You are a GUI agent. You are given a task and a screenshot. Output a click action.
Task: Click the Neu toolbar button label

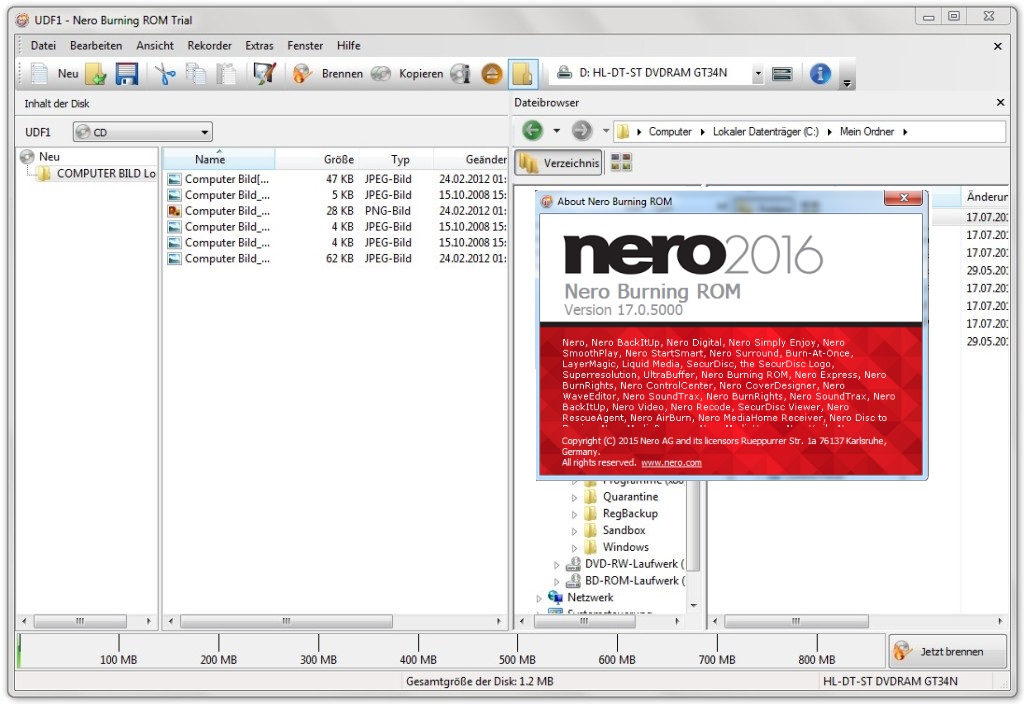[68, 74]
